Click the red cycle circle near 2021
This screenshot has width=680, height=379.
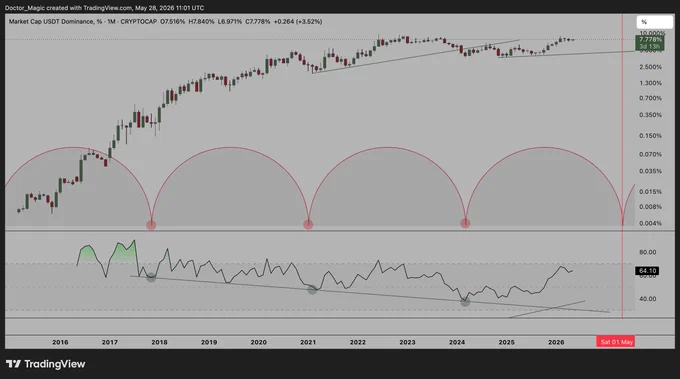click(x=308, y=224)
